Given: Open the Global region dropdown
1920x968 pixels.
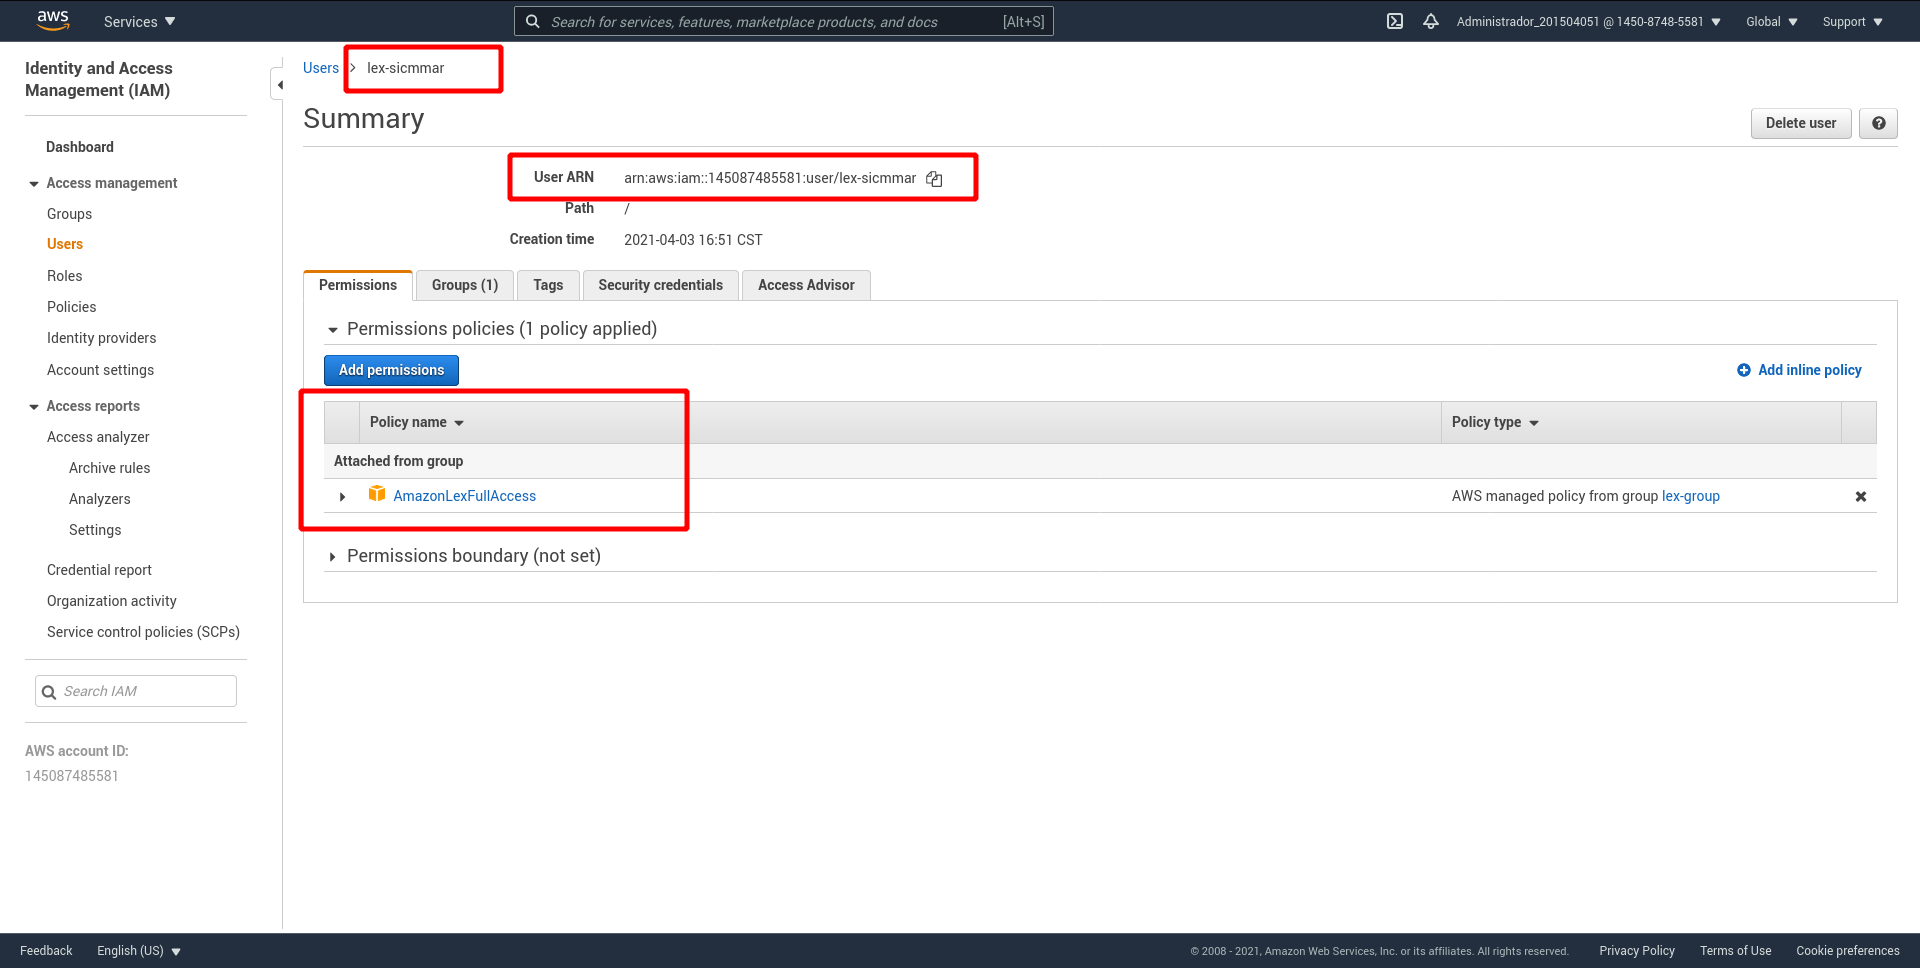Looking at the screenshot, I should pos(1771,21).
